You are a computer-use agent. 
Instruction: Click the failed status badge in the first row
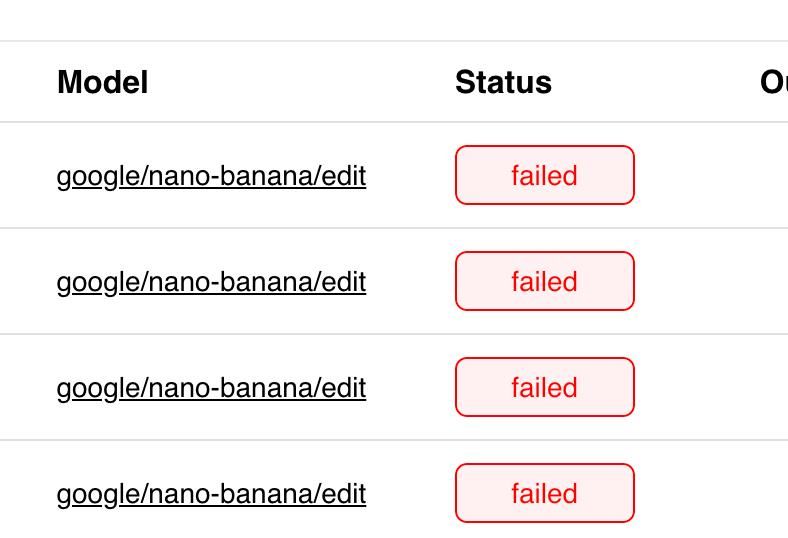click(x=544, y=176)
